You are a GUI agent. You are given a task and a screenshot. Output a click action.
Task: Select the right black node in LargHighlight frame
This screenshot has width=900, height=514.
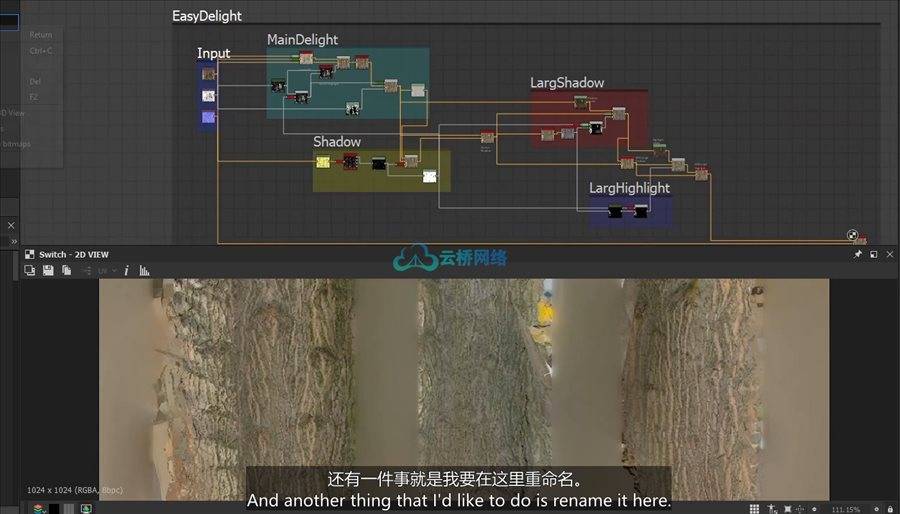[x=641, y=211]
